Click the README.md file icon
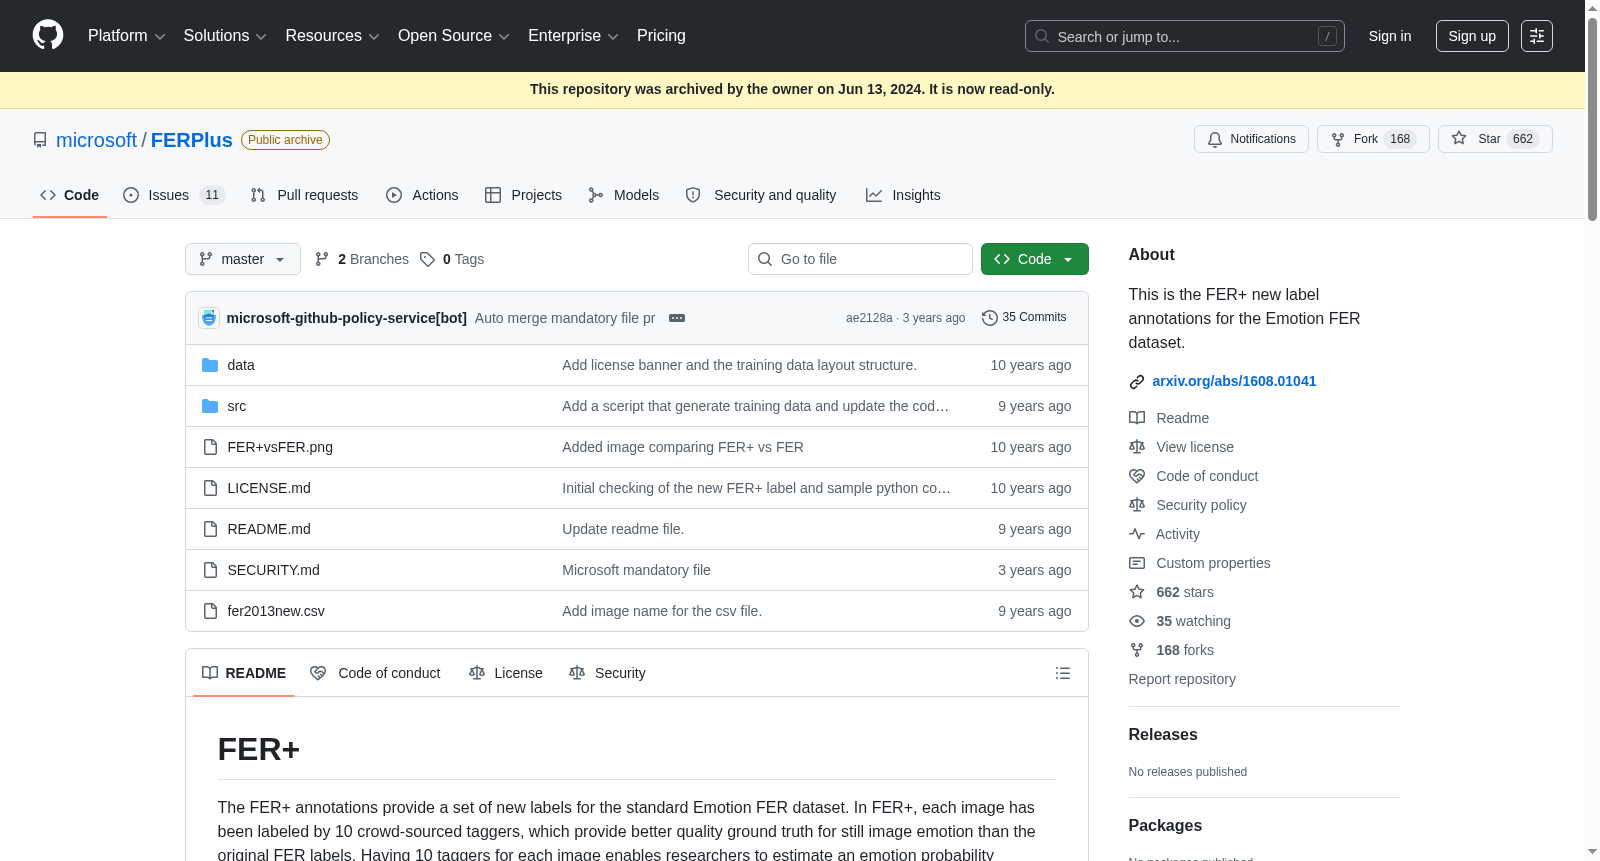This screenshot has width=1600, height=861. (x=210, y=529)
